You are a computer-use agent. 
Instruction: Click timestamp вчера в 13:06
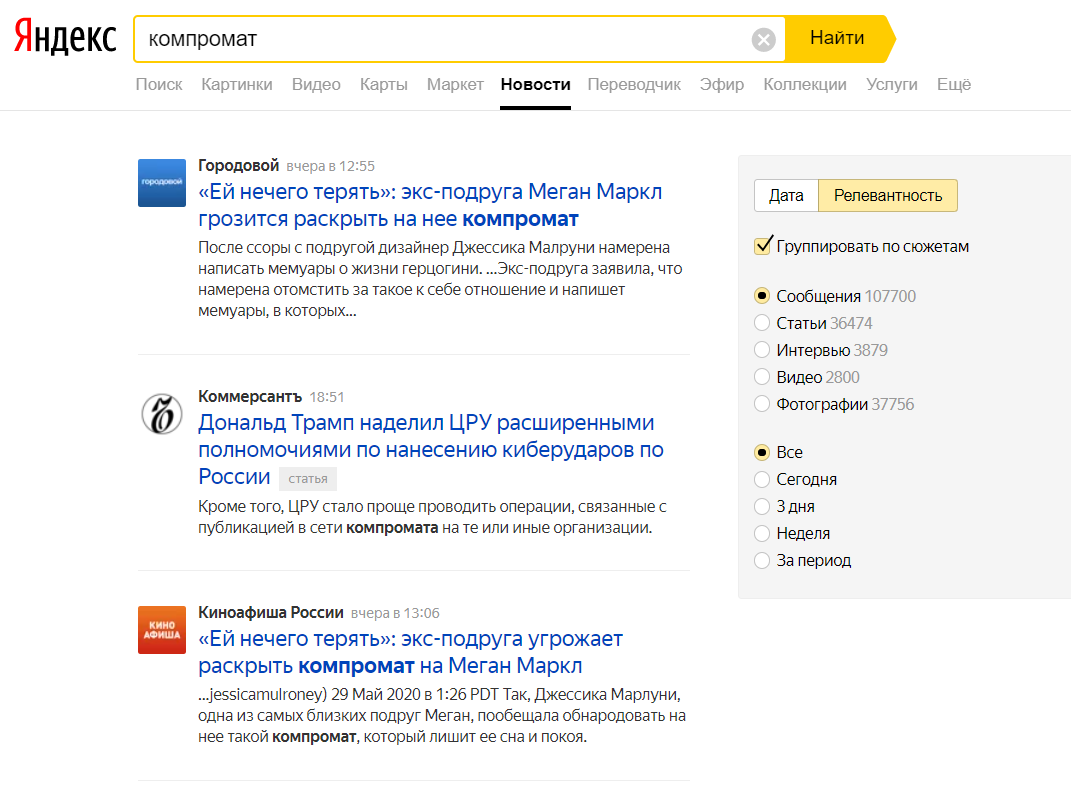coord(395,613)
